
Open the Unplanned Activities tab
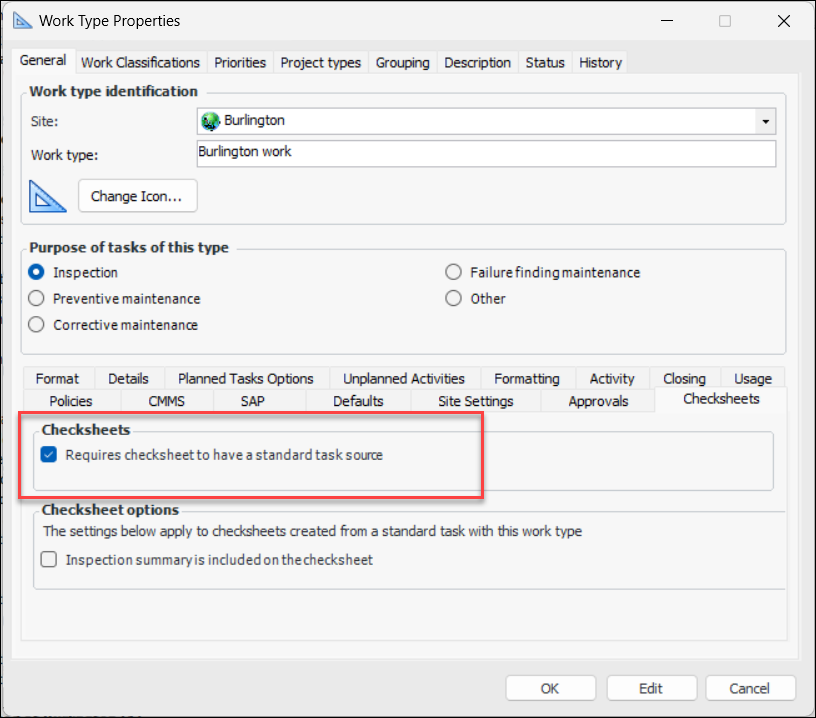coord(404,378)
